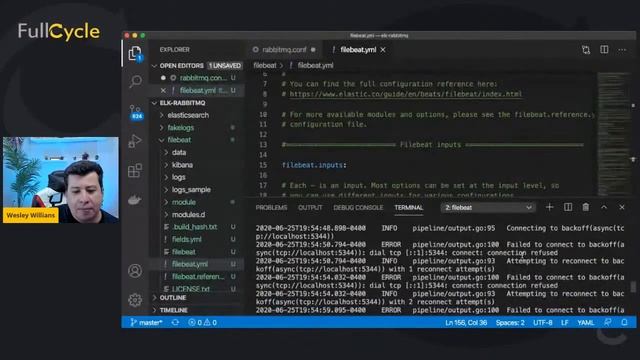Image resolution: width=640 pixels, height=360 pixels.
Task: Click 'filebeat.yml' in the breadcrumb
Action: coord(315,65)
